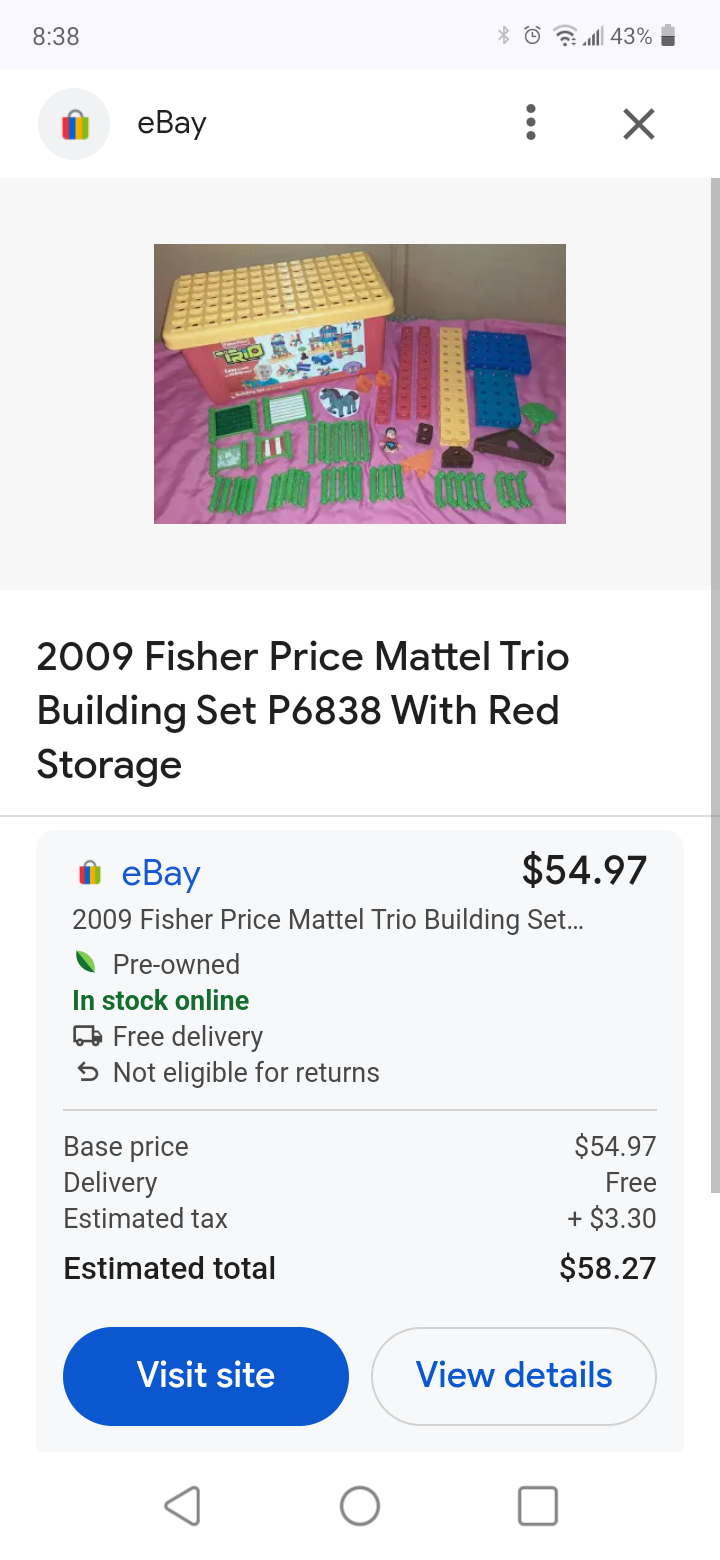
Task: Tap the green Pre-owned leaf icon
Action: coord(87,963)
